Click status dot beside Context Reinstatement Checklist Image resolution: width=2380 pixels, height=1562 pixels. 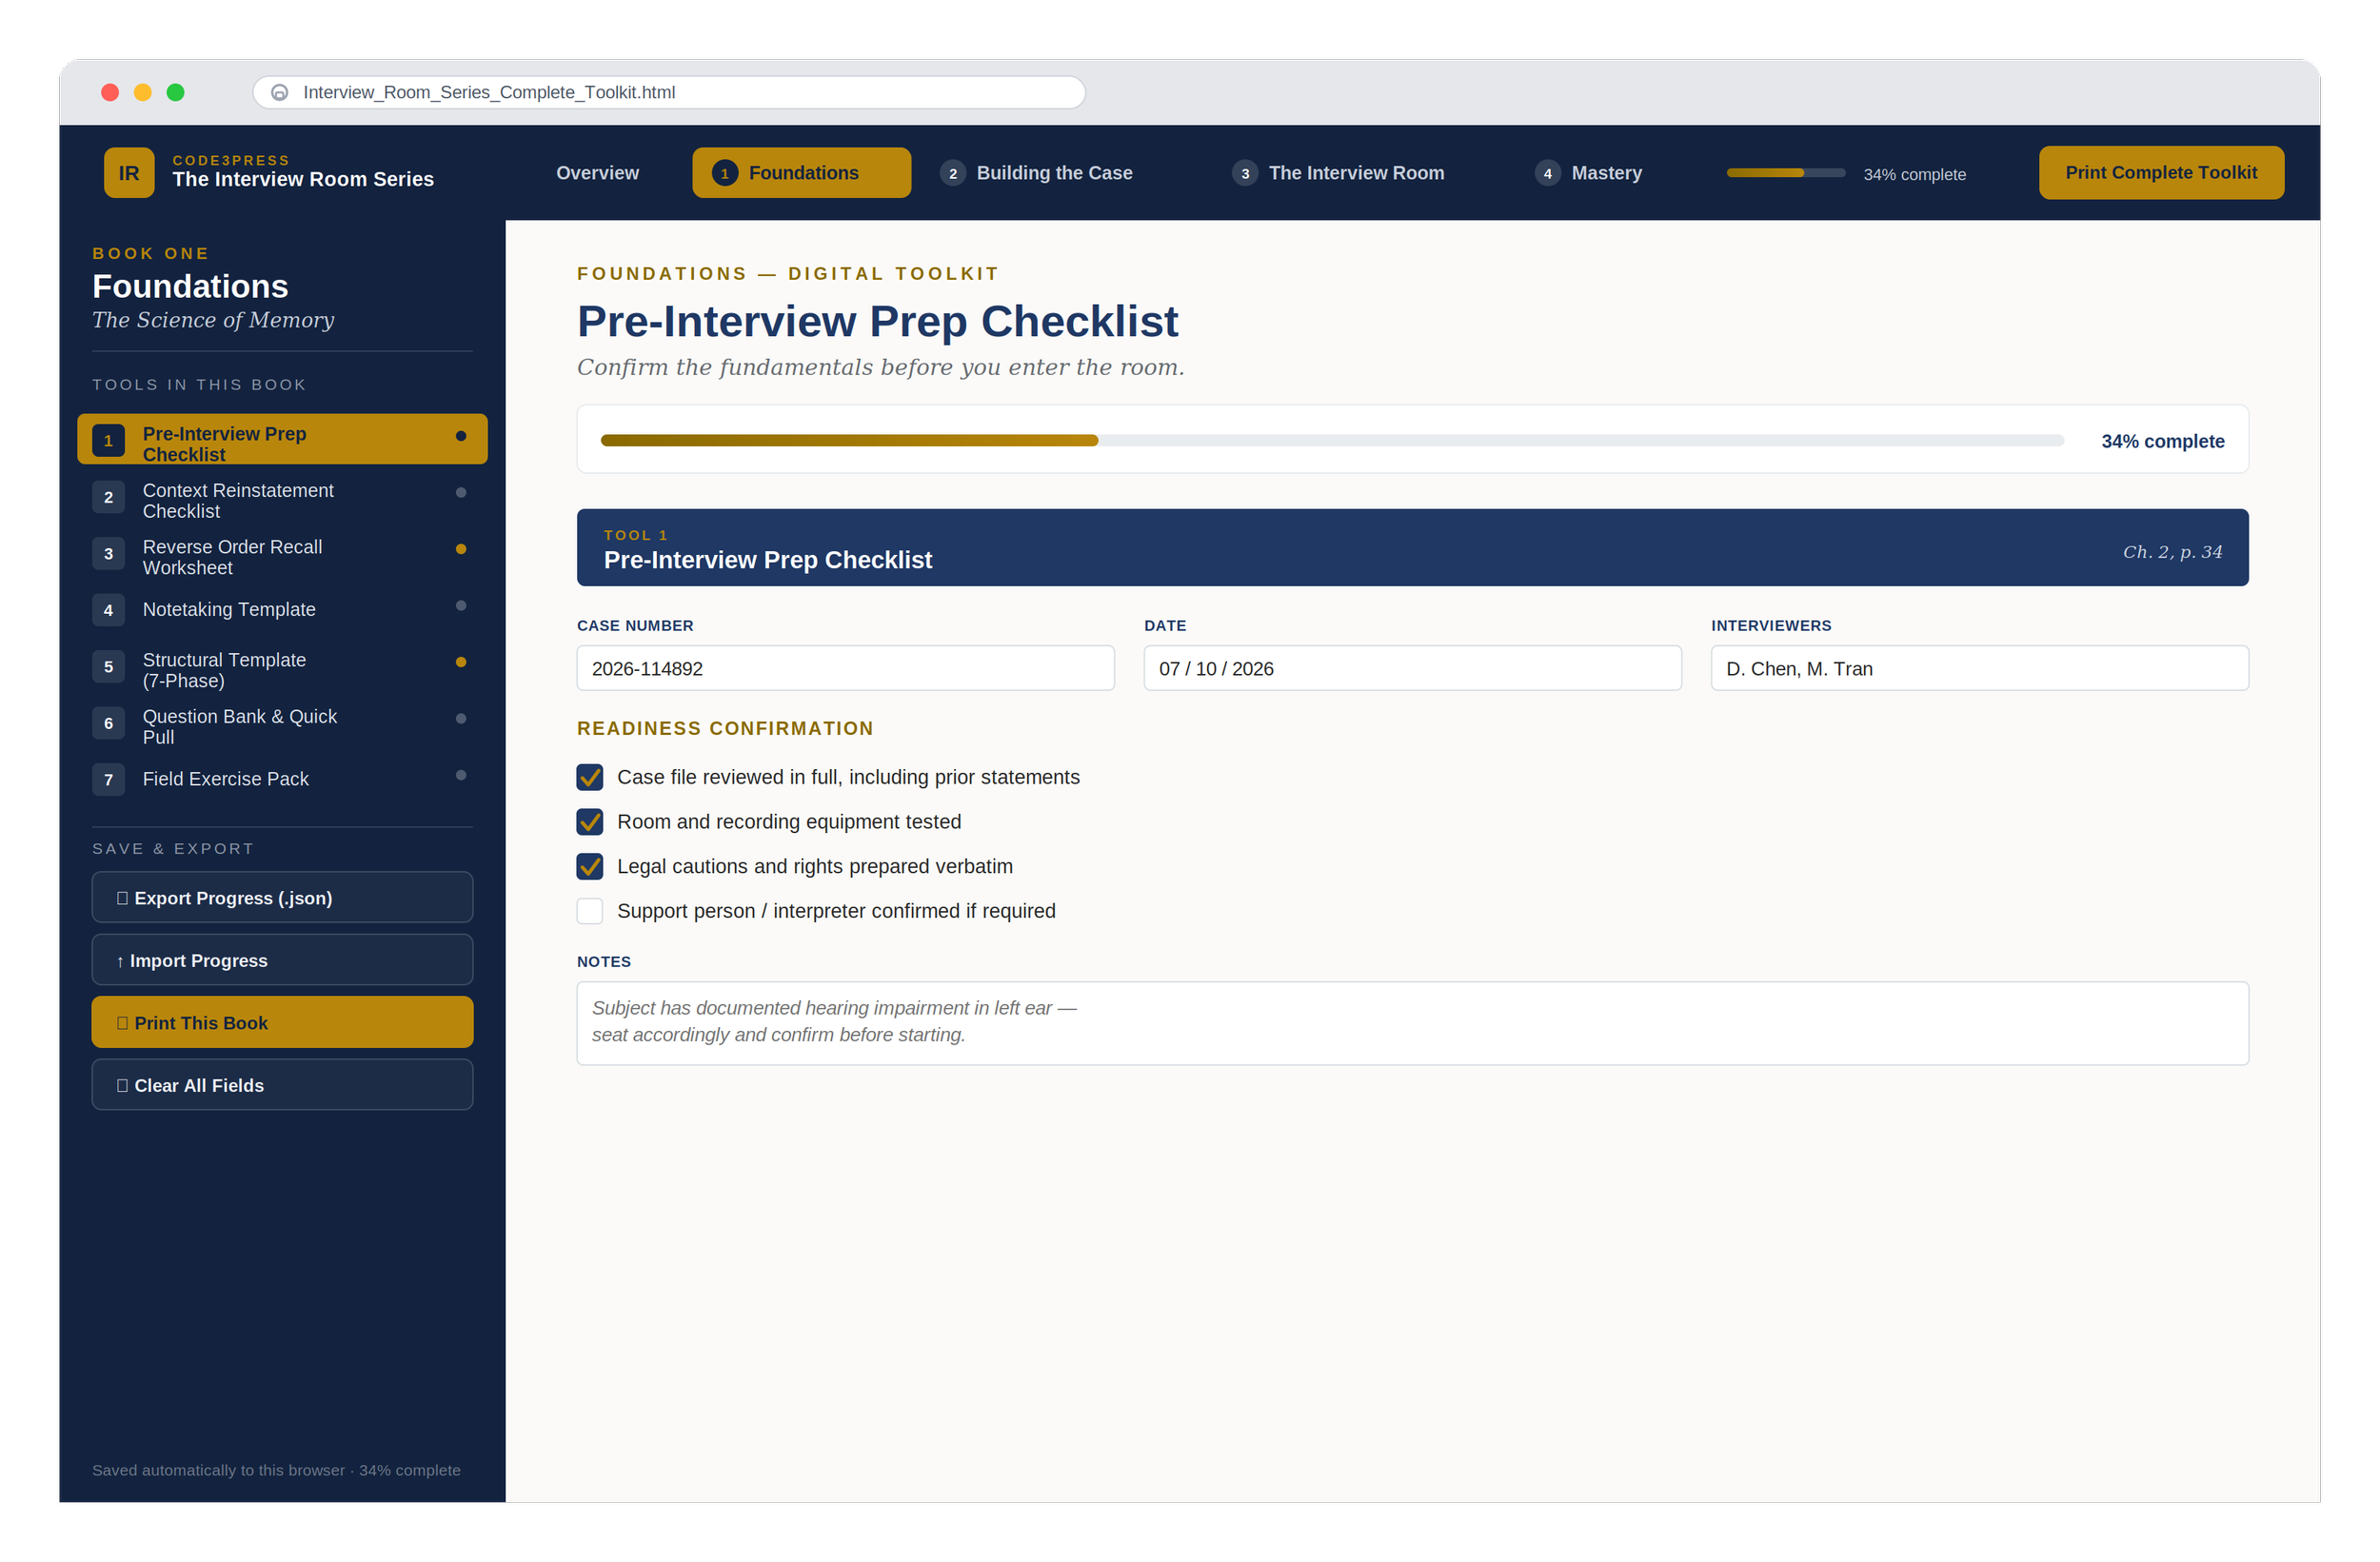(461, 492)
